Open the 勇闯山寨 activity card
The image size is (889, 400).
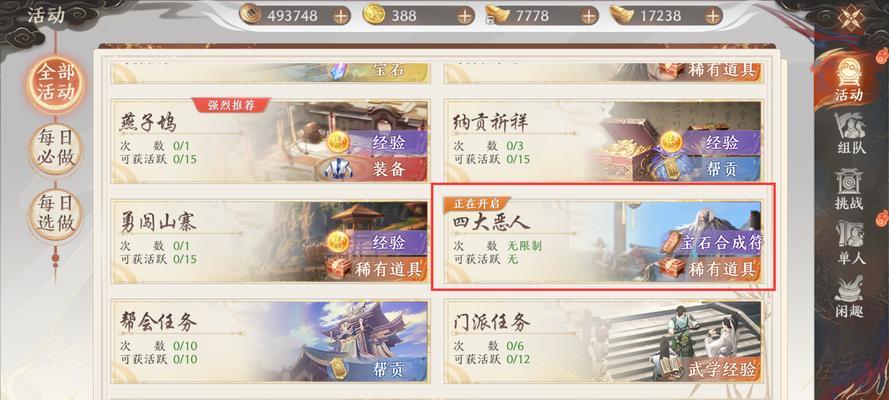(x=269, y=241)
